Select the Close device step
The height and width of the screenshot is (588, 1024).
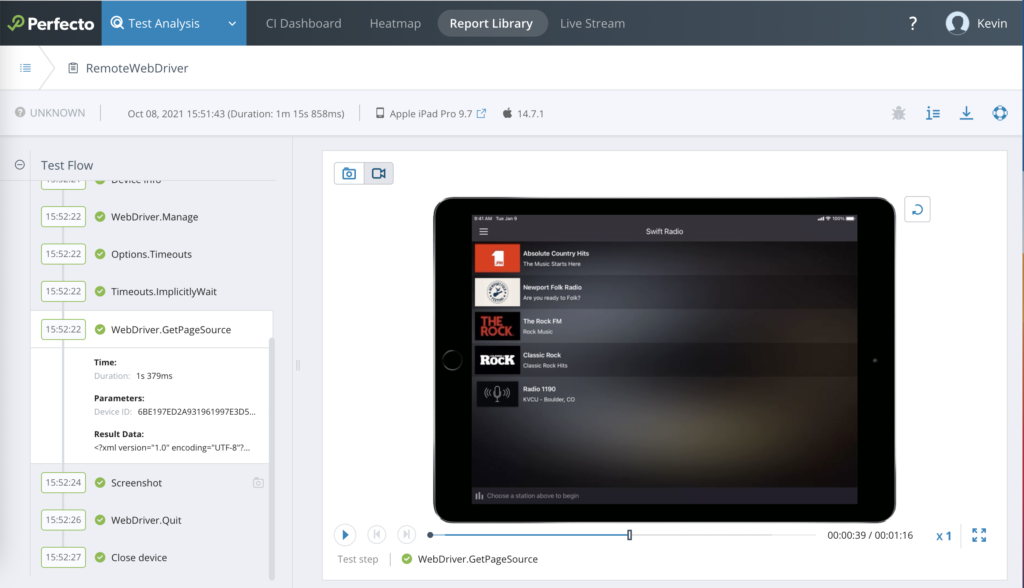point(138,557)
